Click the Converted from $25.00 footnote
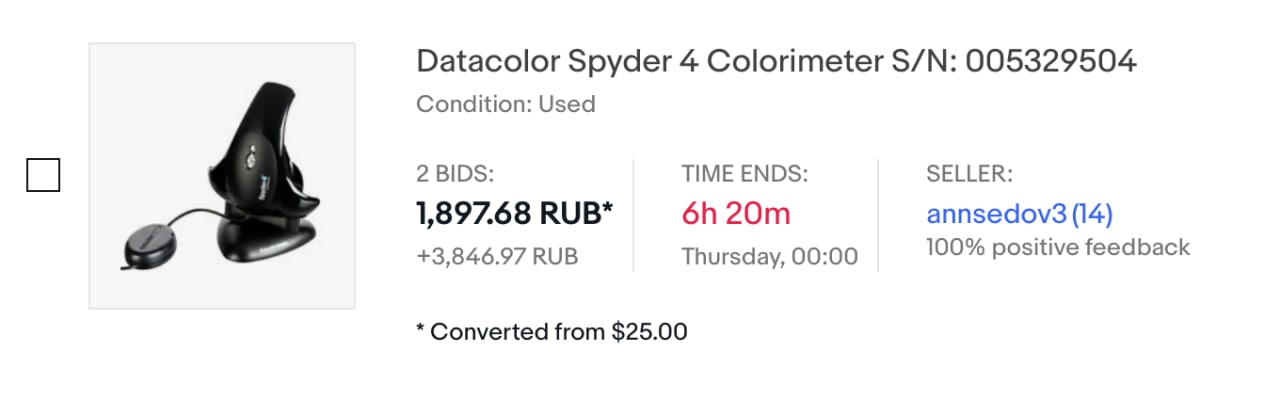The image size is (1280, 399). click(552, 331)
